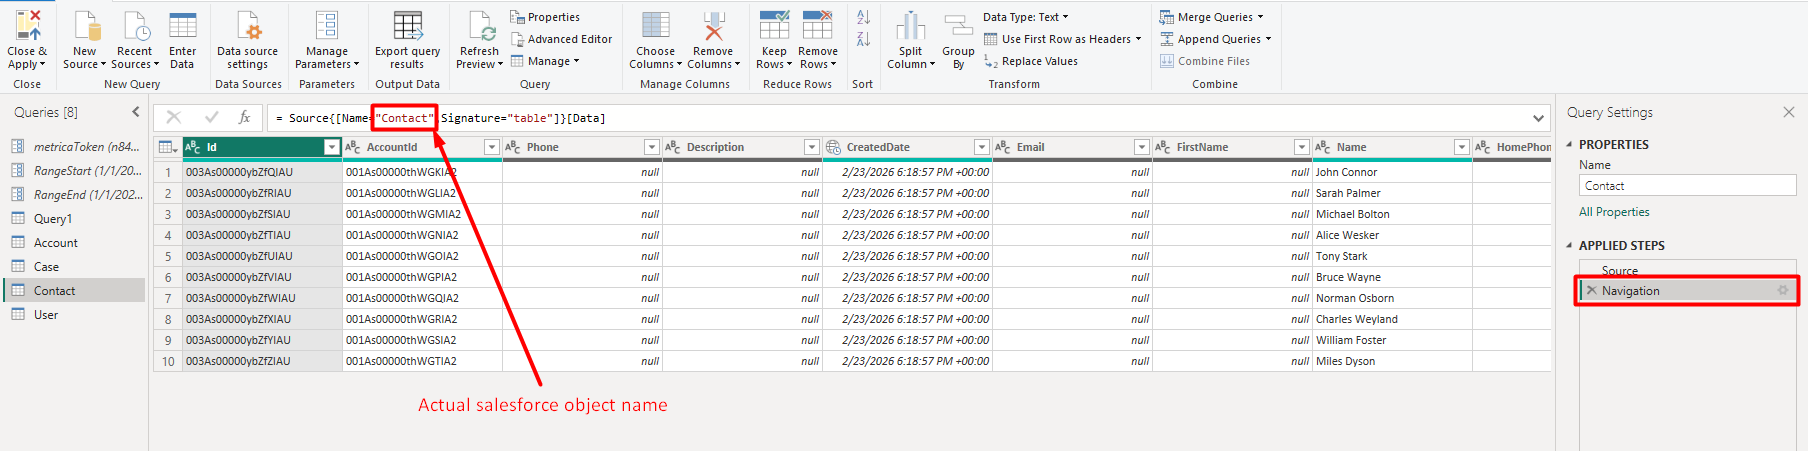The width and height of the screenshot is (1808, 451).
Task: Select the Source applied step
Action: (1619, 270)
